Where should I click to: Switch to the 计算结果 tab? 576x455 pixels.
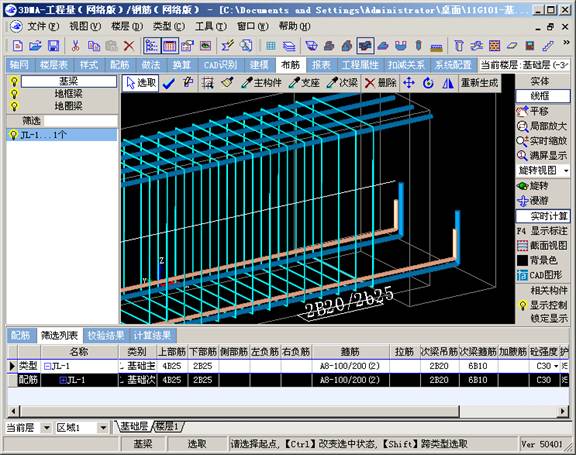pyautogui.click(x=152, y=335)
